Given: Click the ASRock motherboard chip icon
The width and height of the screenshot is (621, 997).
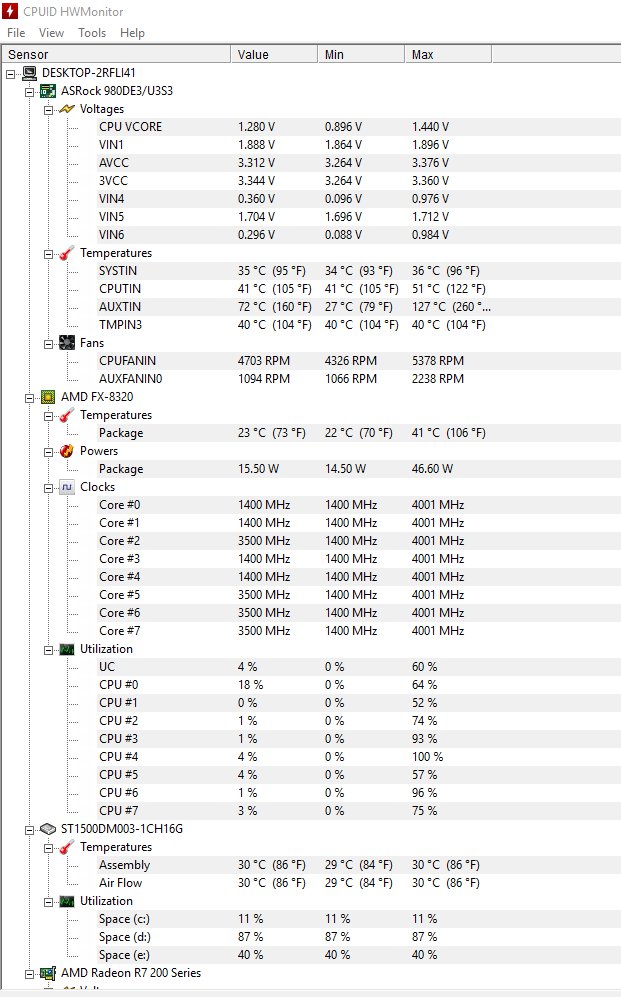Looking at the screenshot, I should pos(47,91).
